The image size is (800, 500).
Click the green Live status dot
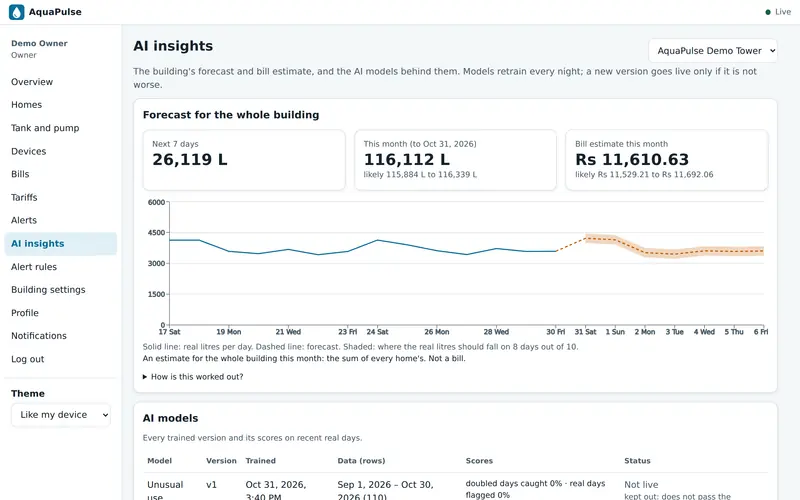(768, 12)
